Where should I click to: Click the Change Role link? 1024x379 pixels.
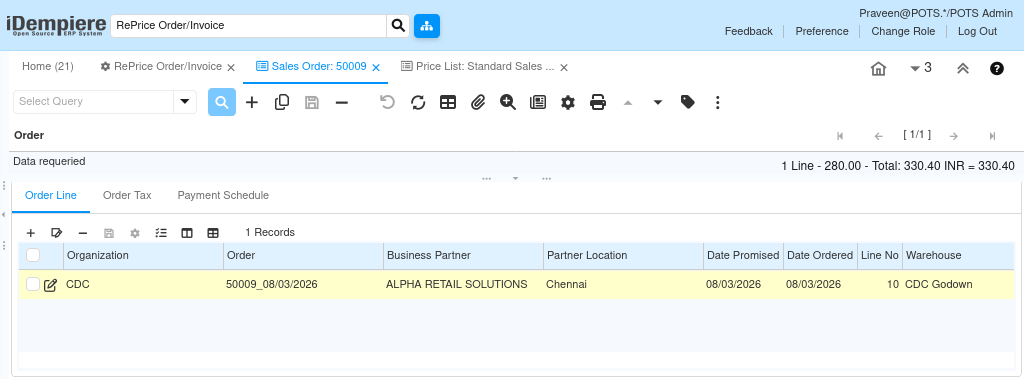coord(903,31)
